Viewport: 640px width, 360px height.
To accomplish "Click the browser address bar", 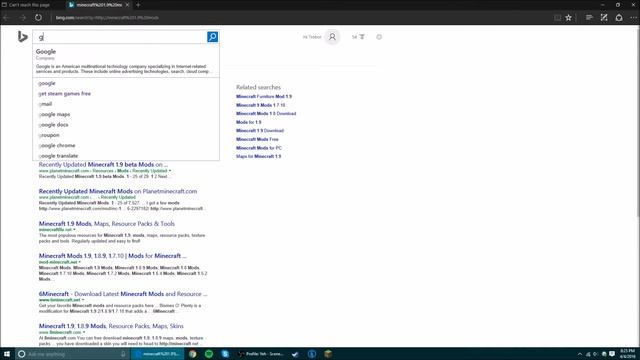I will pyautogui.click(x=302, y=18).
